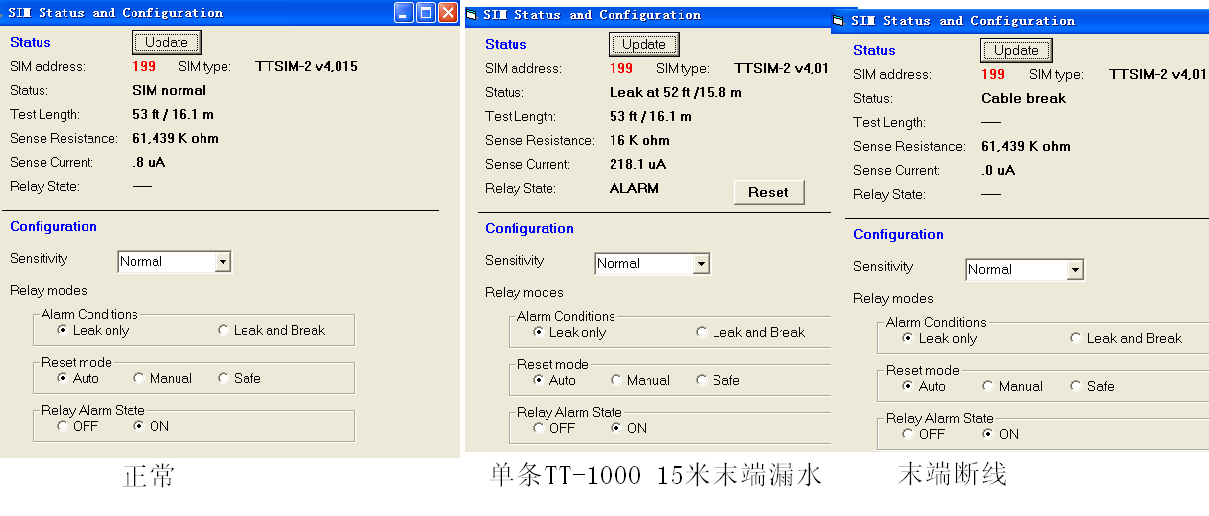This screenshot has height=516, width=1209.
Task: Open the Sensitivity dropdown in the Cable break window
Action: (1075, 270)
